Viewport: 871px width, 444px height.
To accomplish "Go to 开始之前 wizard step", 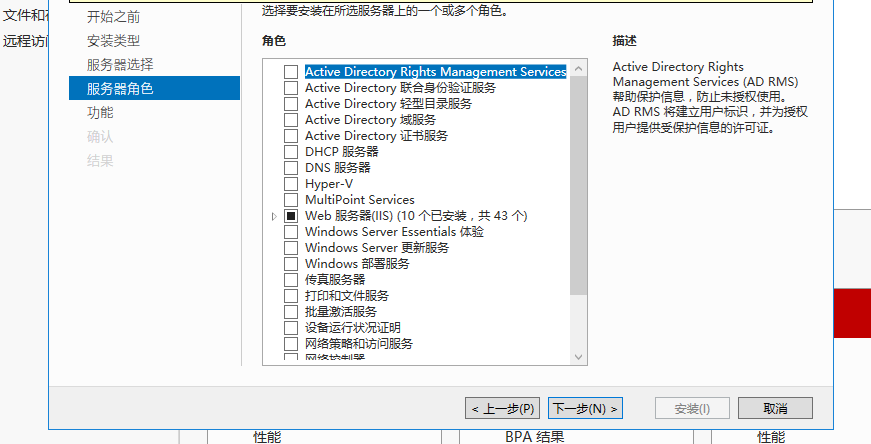I will 113,17.
